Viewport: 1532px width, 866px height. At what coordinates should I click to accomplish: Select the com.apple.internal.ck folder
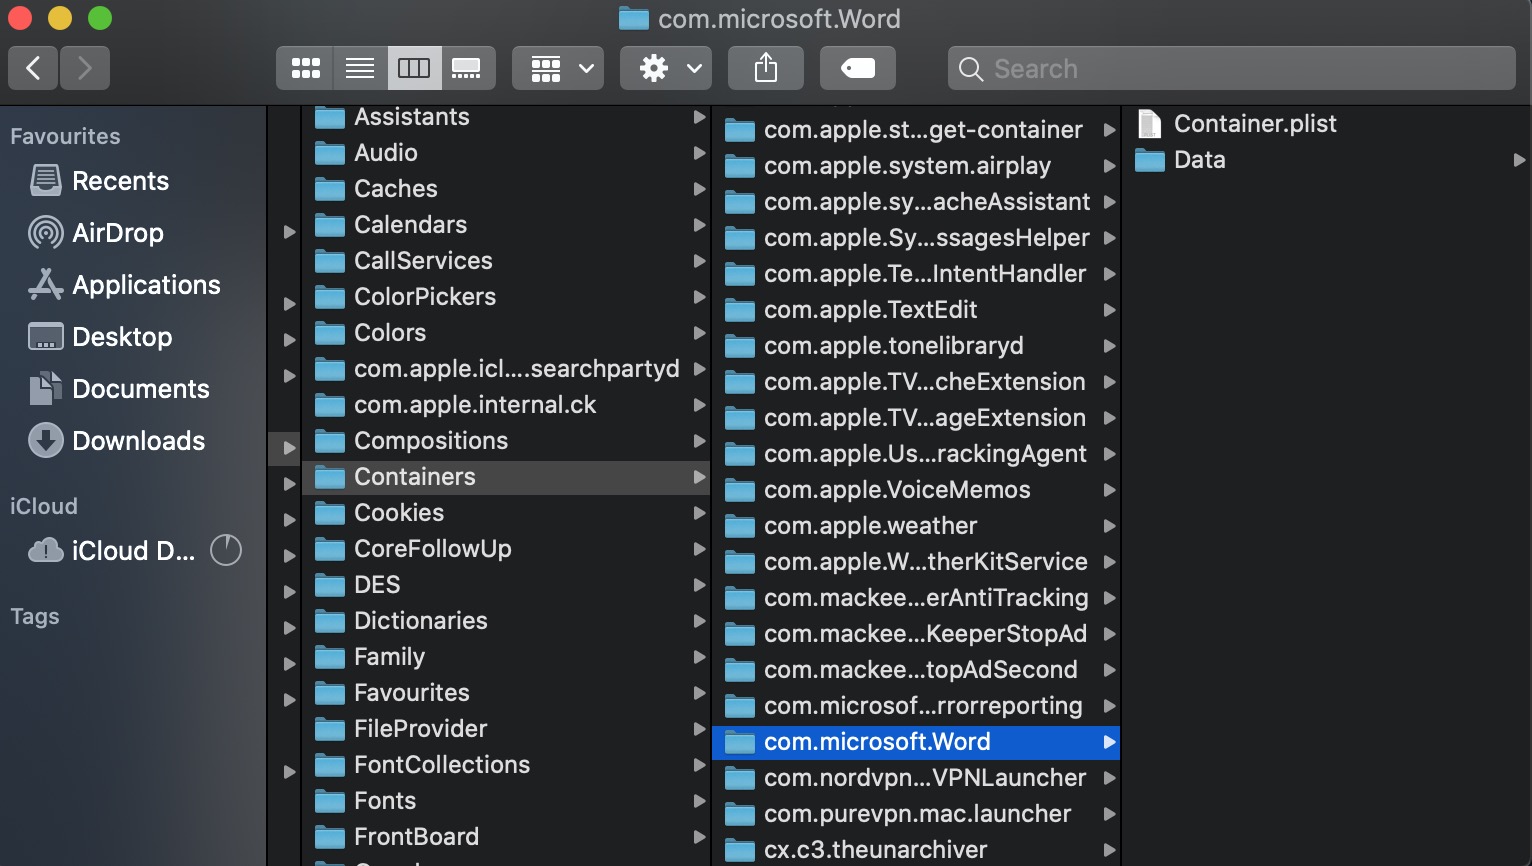(x=506, y=405)
